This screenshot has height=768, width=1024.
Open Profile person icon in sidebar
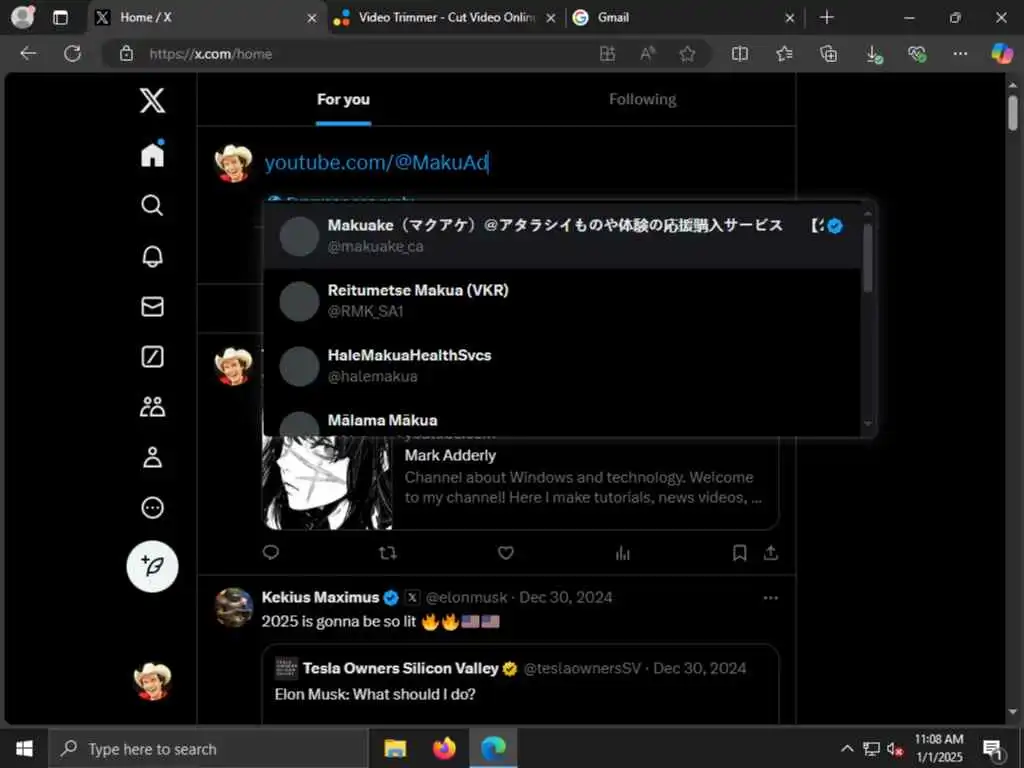[152, 457]
